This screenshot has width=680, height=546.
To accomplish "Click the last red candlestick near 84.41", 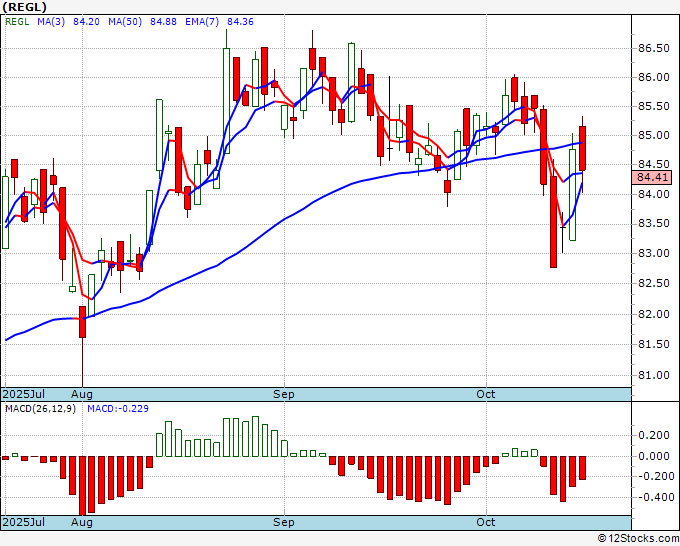I will 582,148.
